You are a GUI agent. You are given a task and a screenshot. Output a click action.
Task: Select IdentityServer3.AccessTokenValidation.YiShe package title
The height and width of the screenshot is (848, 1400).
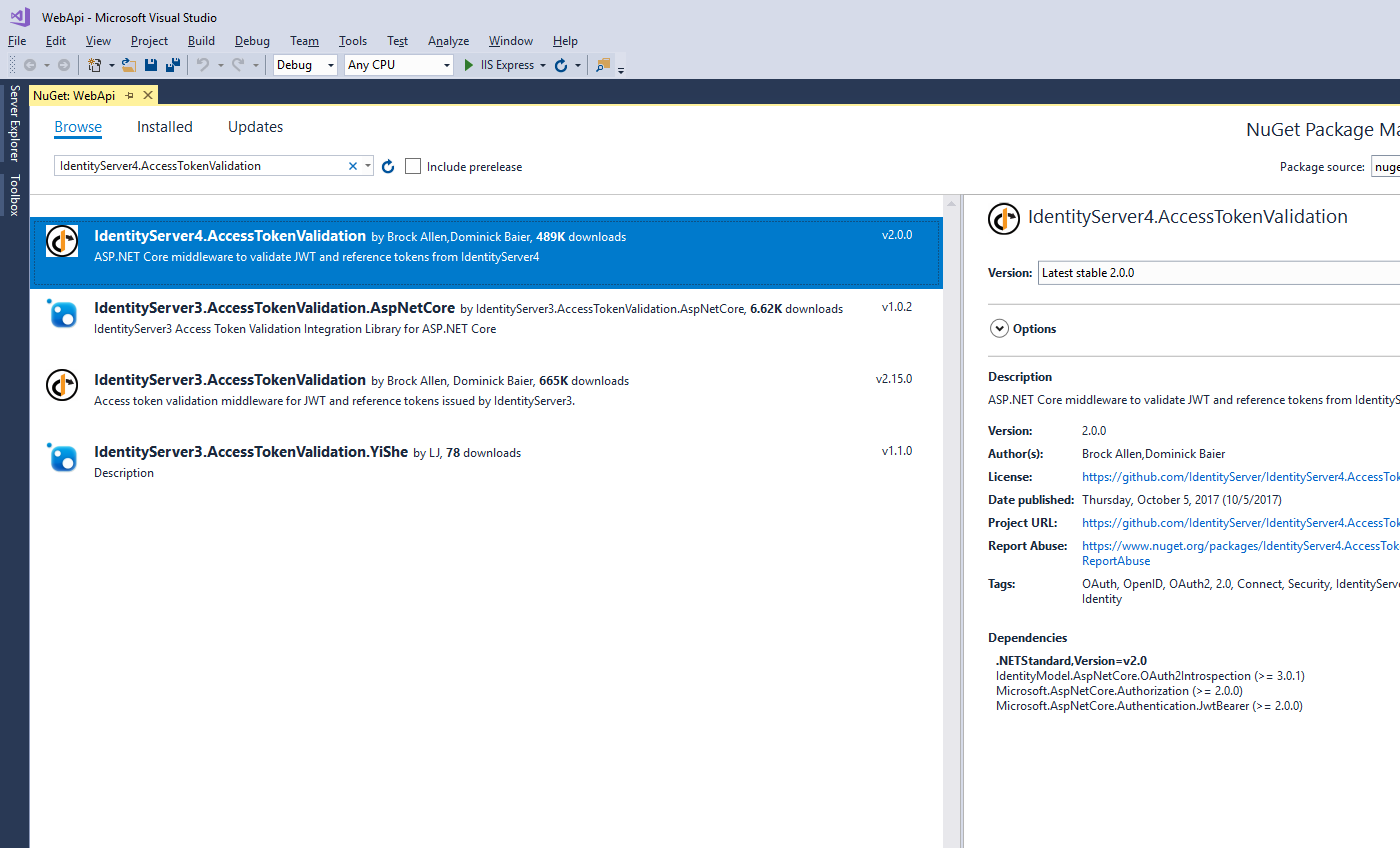click(251, 452)
